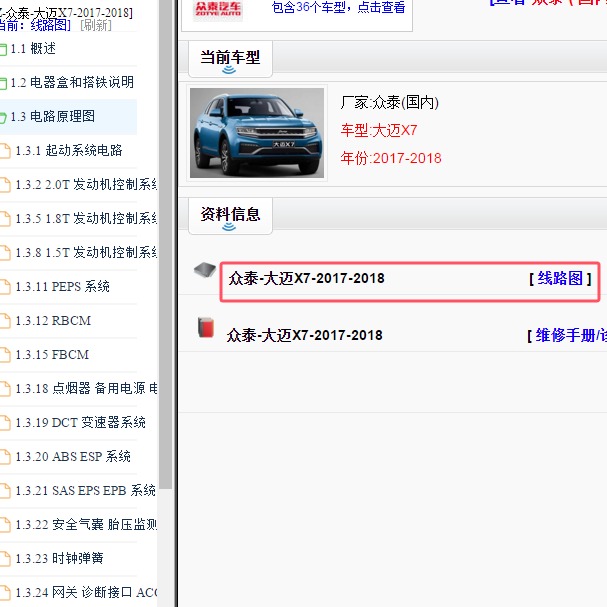
Task: Open the 1.1 概述 folder icon
Action: click(3, 50)
